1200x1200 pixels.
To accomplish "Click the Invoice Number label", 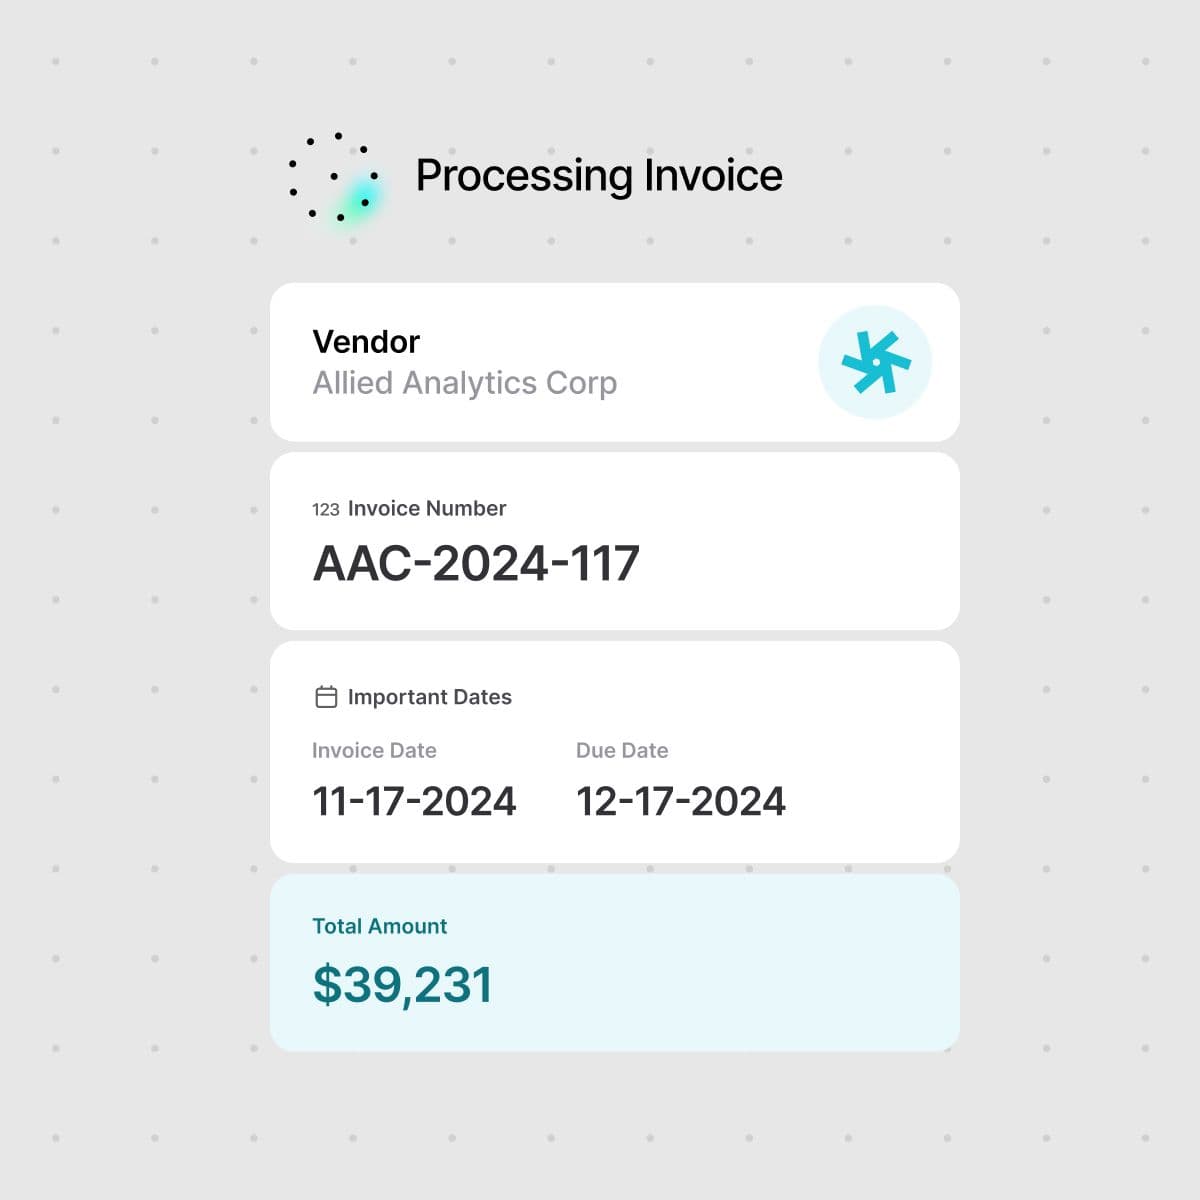I will [427, 508].
